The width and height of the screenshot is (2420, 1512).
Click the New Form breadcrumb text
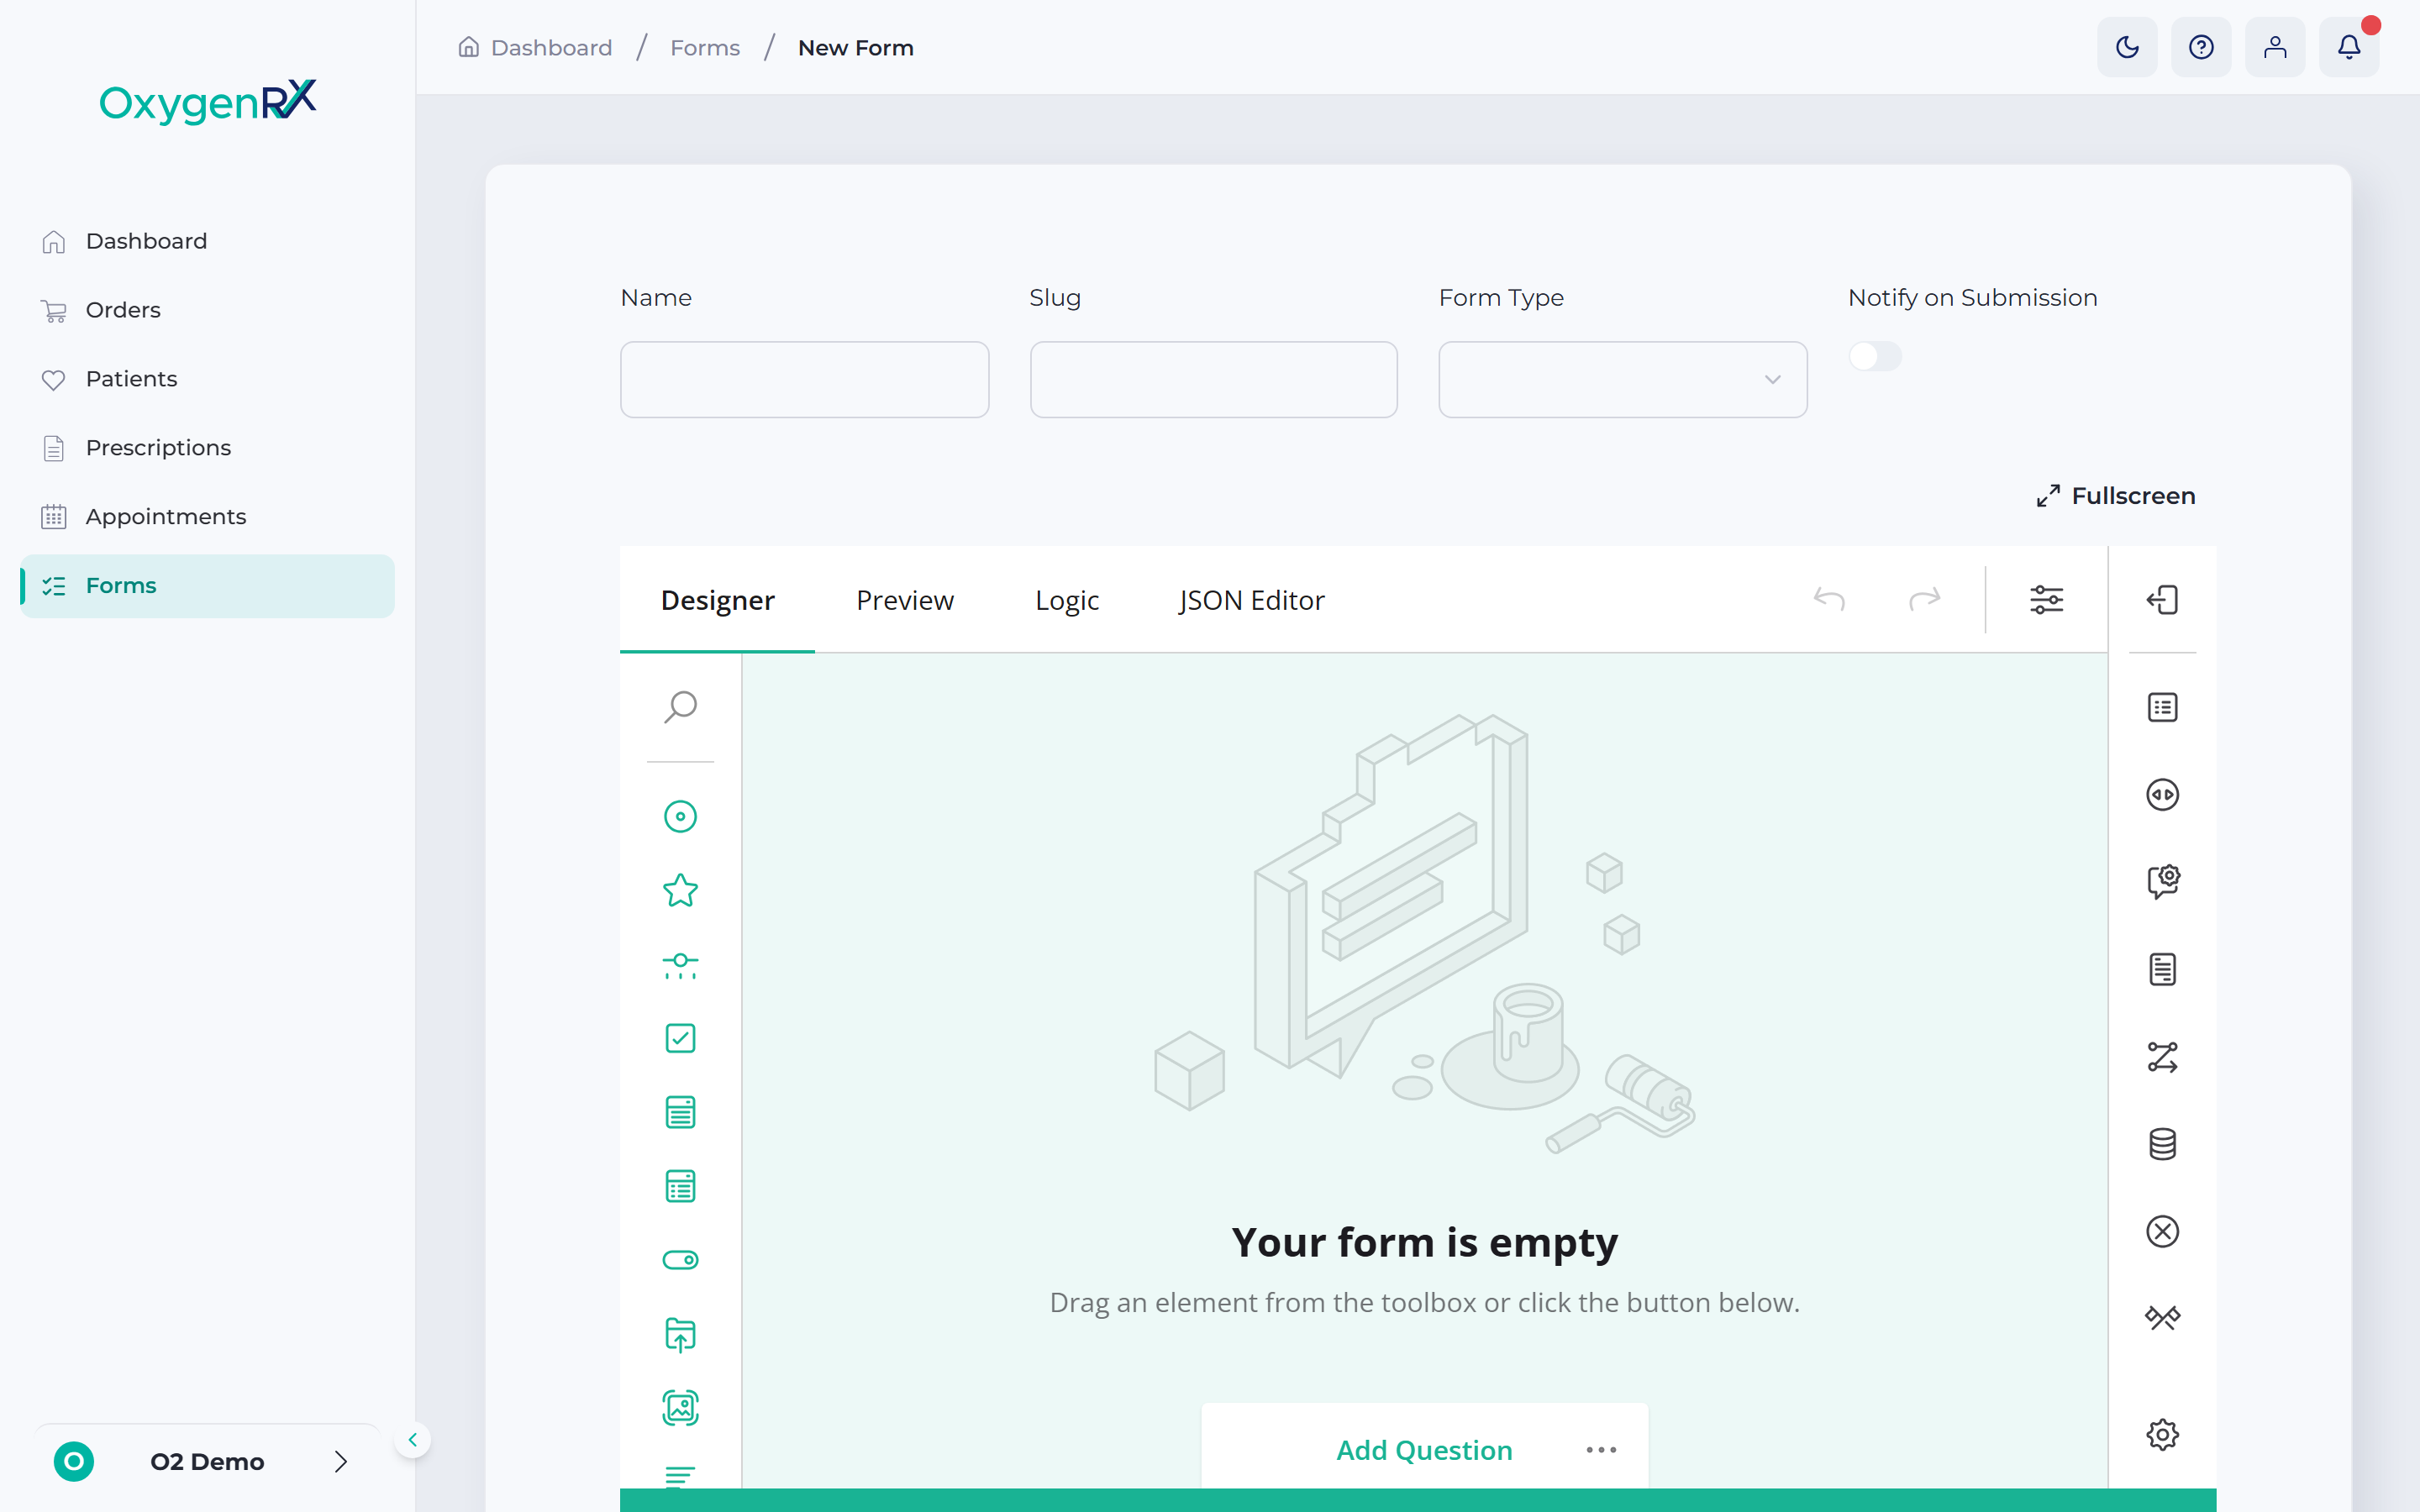[855, 48]
